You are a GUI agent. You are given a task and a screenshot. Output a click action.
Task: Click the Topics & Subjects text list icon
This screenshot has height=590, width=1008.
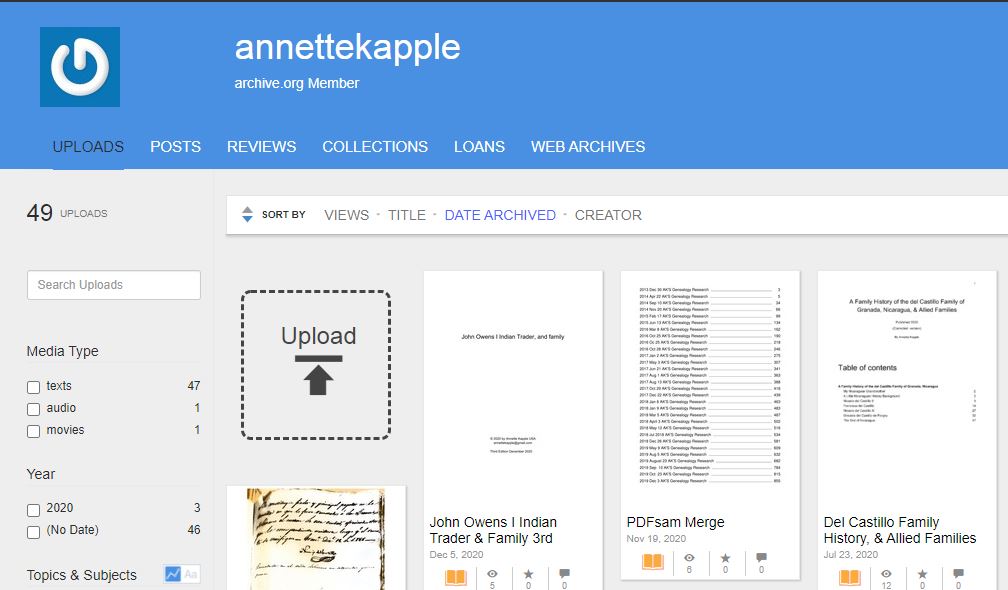click(x=191, y=574)
